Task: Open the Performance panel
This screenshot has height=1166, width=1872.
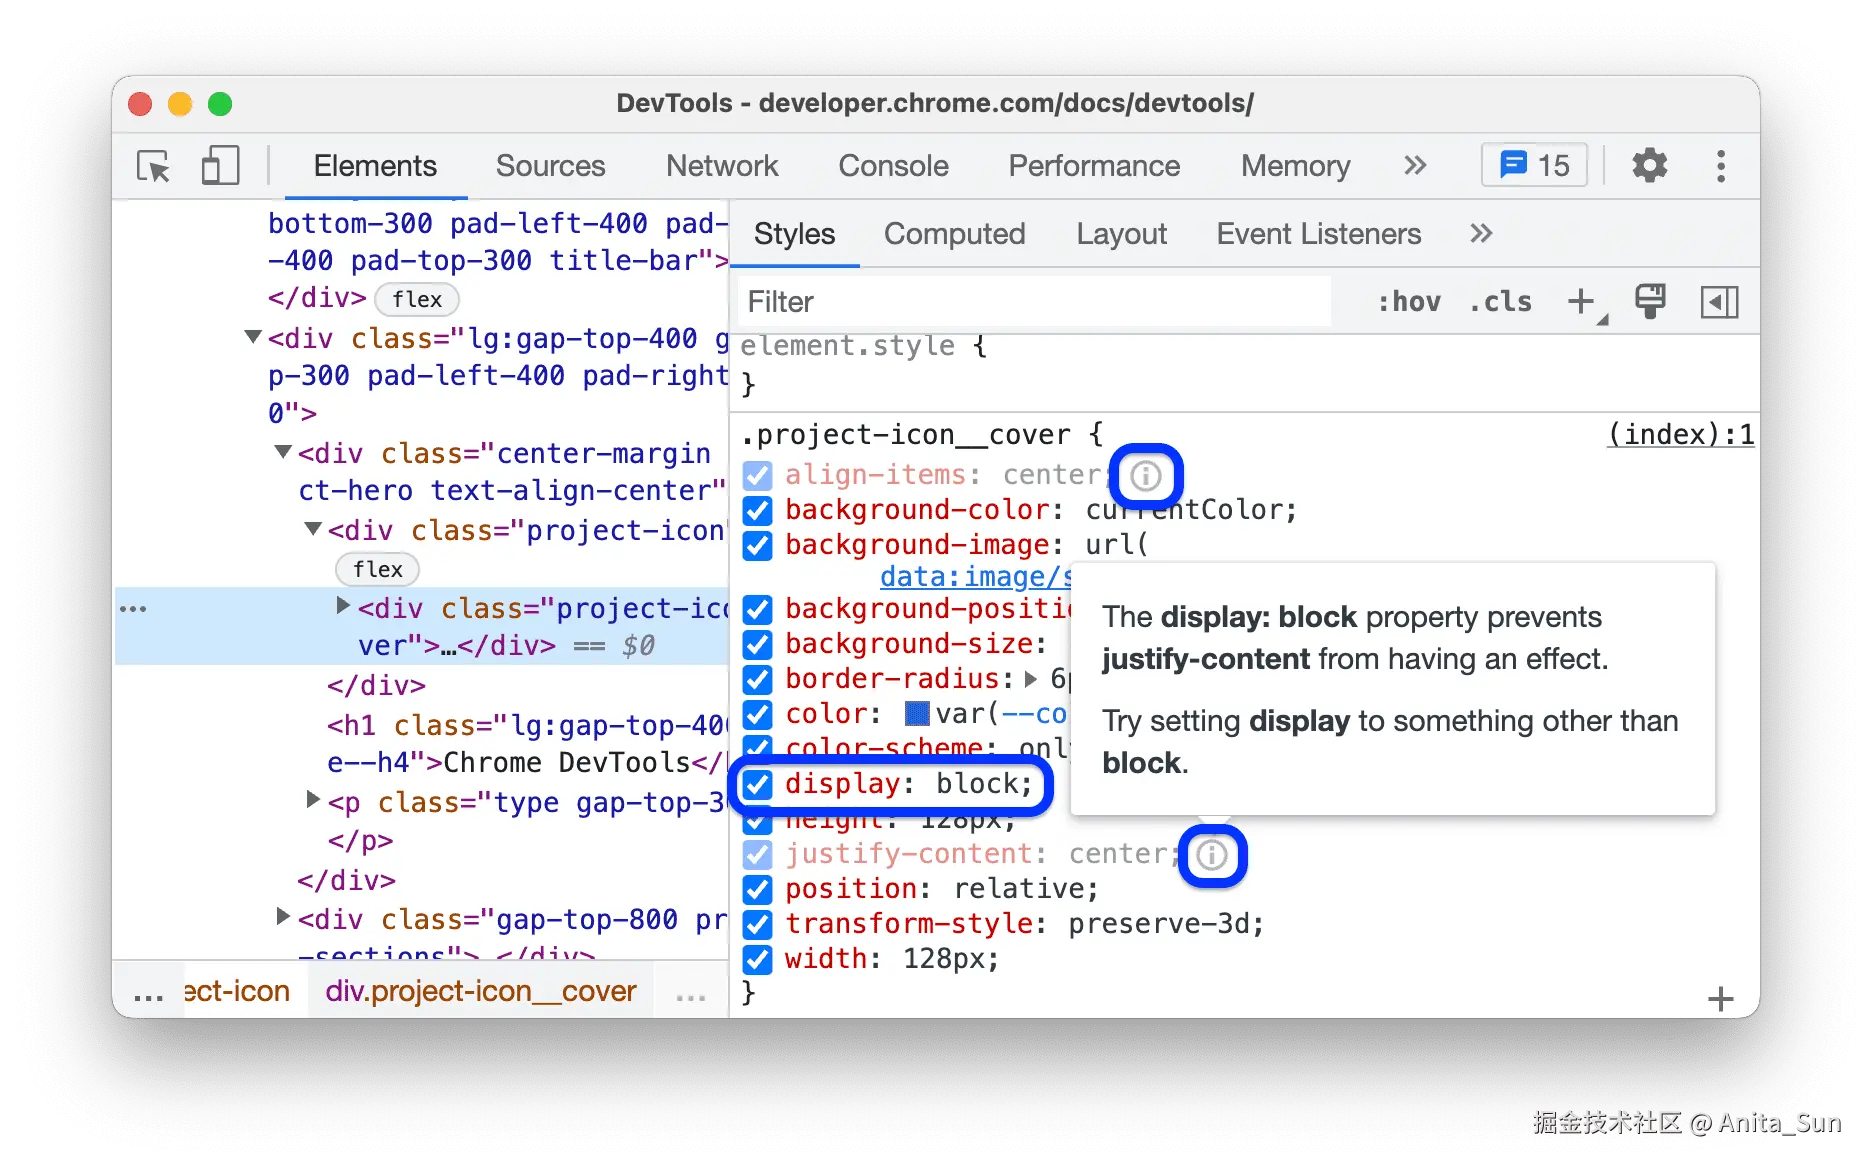Action: [x=1094, y=166]
